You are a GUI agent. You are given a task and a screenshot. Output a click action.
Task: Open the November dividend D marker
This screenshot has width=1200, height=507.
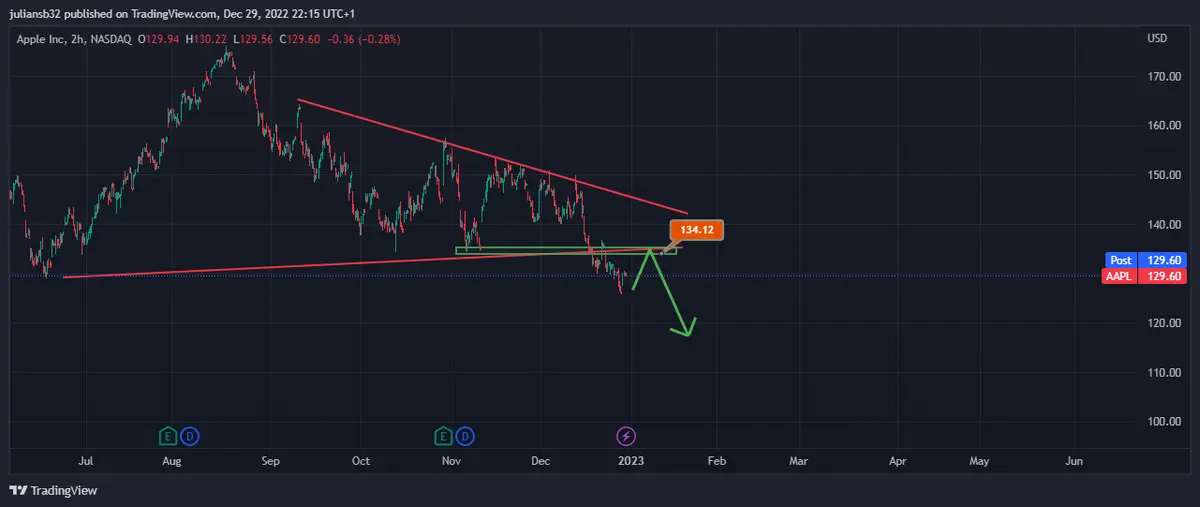(x=465, y=436)
